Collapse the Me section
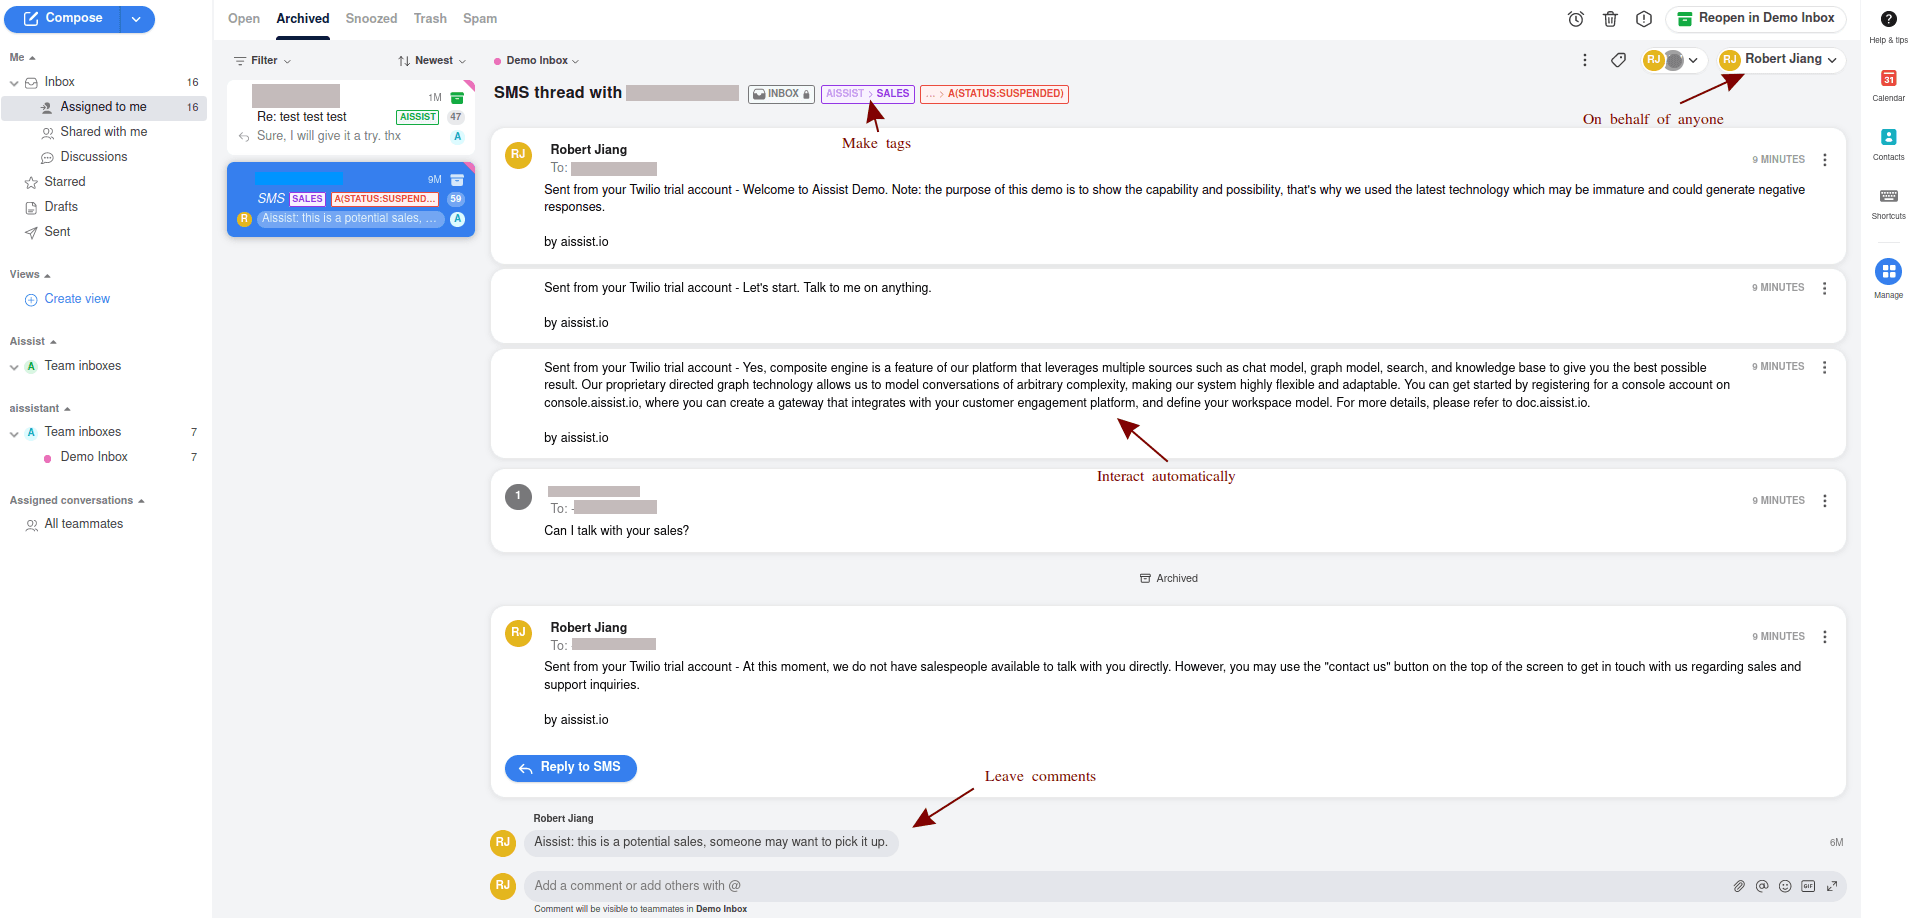This screenshot has height=918, width=1917. click(x=23, y=58)
